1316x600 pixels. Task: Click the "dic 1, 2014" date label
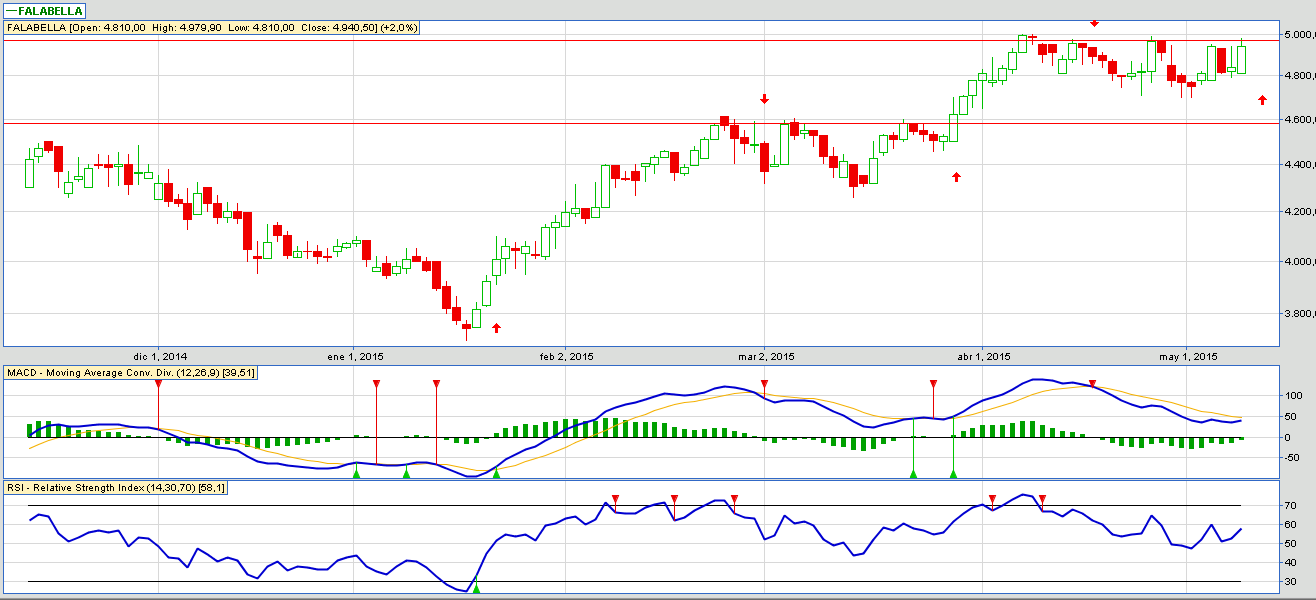160,356
